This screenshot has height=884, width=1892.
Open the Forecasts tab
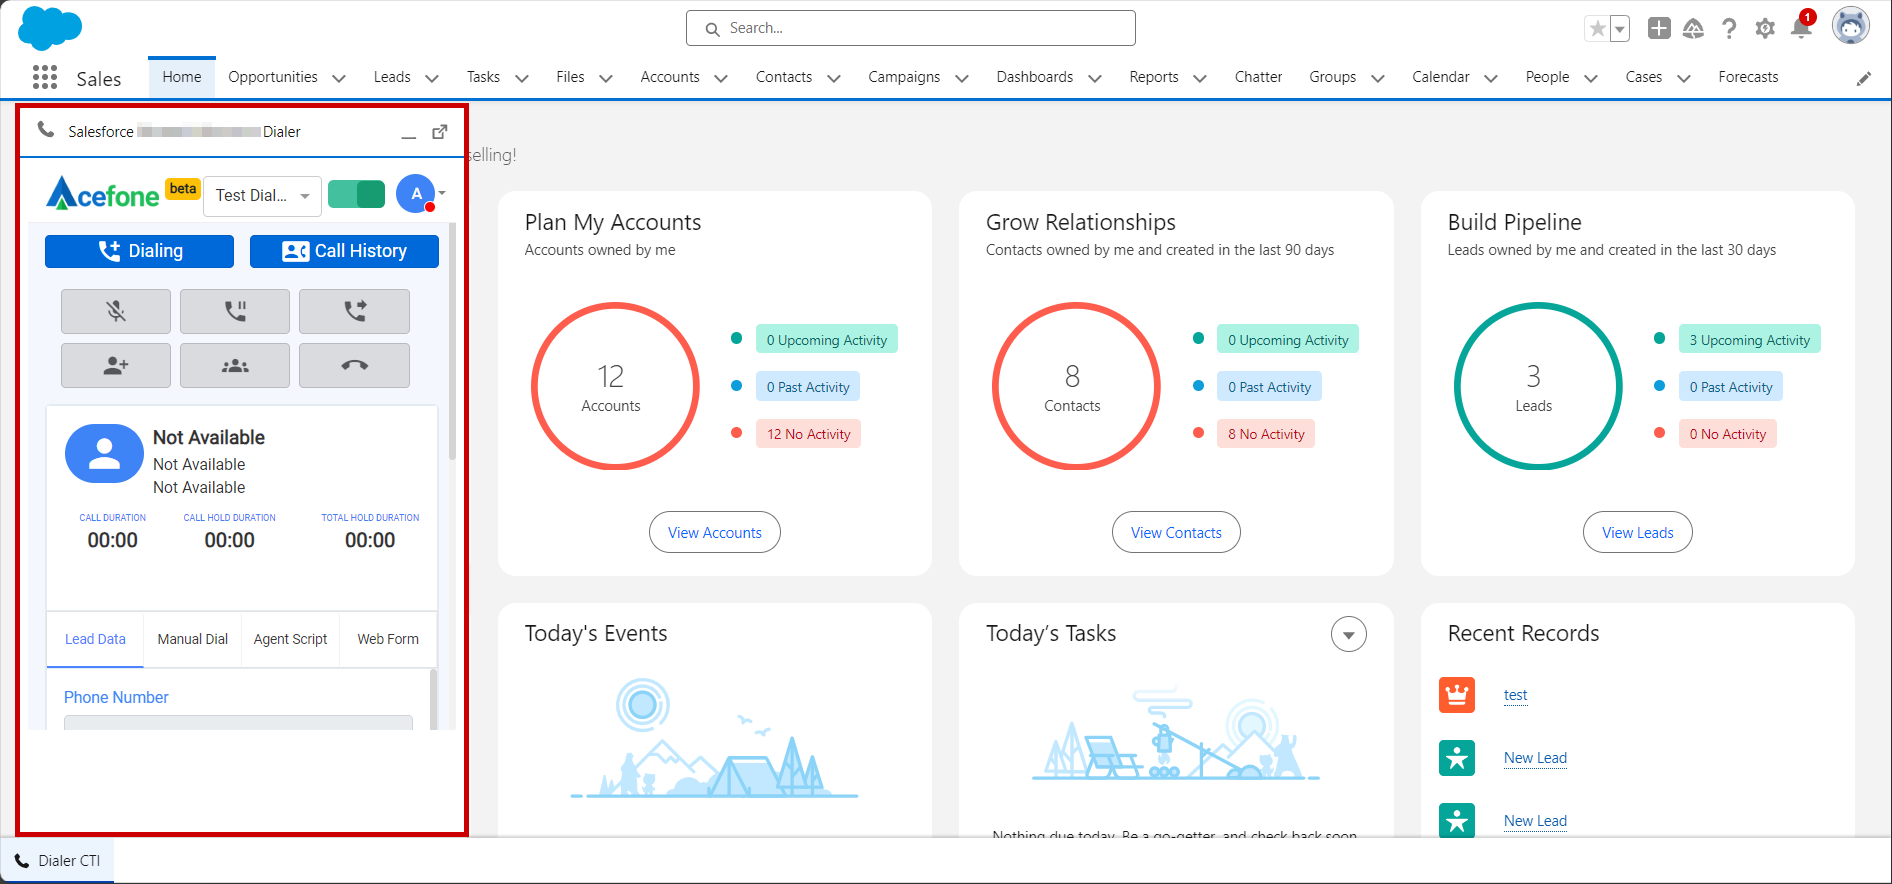click(1748, 77)
